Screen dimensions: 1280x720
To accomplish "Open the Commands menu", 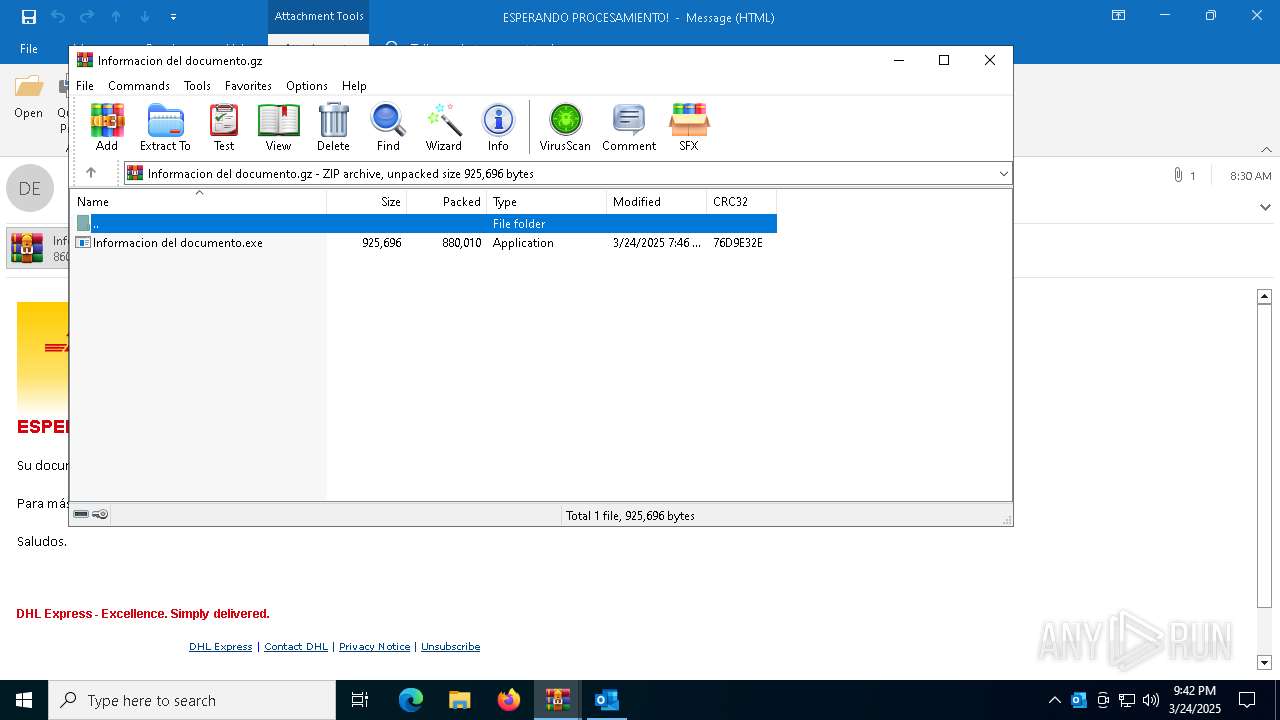I will pyautogui.click(x=139, y=86).
